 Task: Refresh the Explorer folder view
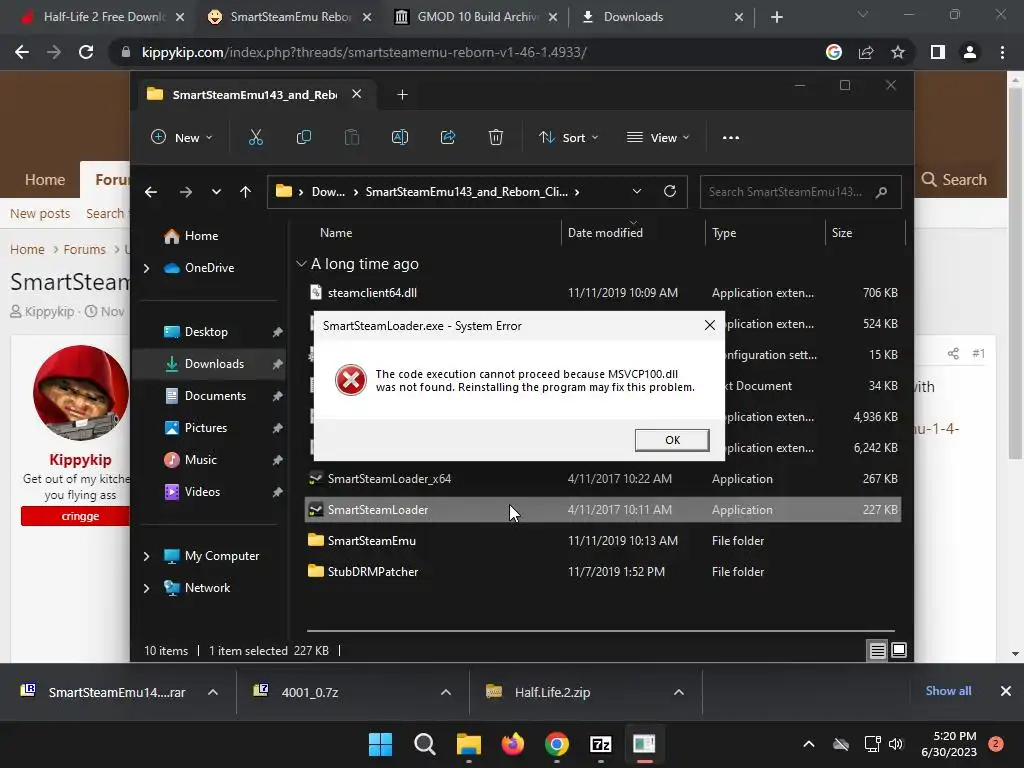tap(669, 191)
